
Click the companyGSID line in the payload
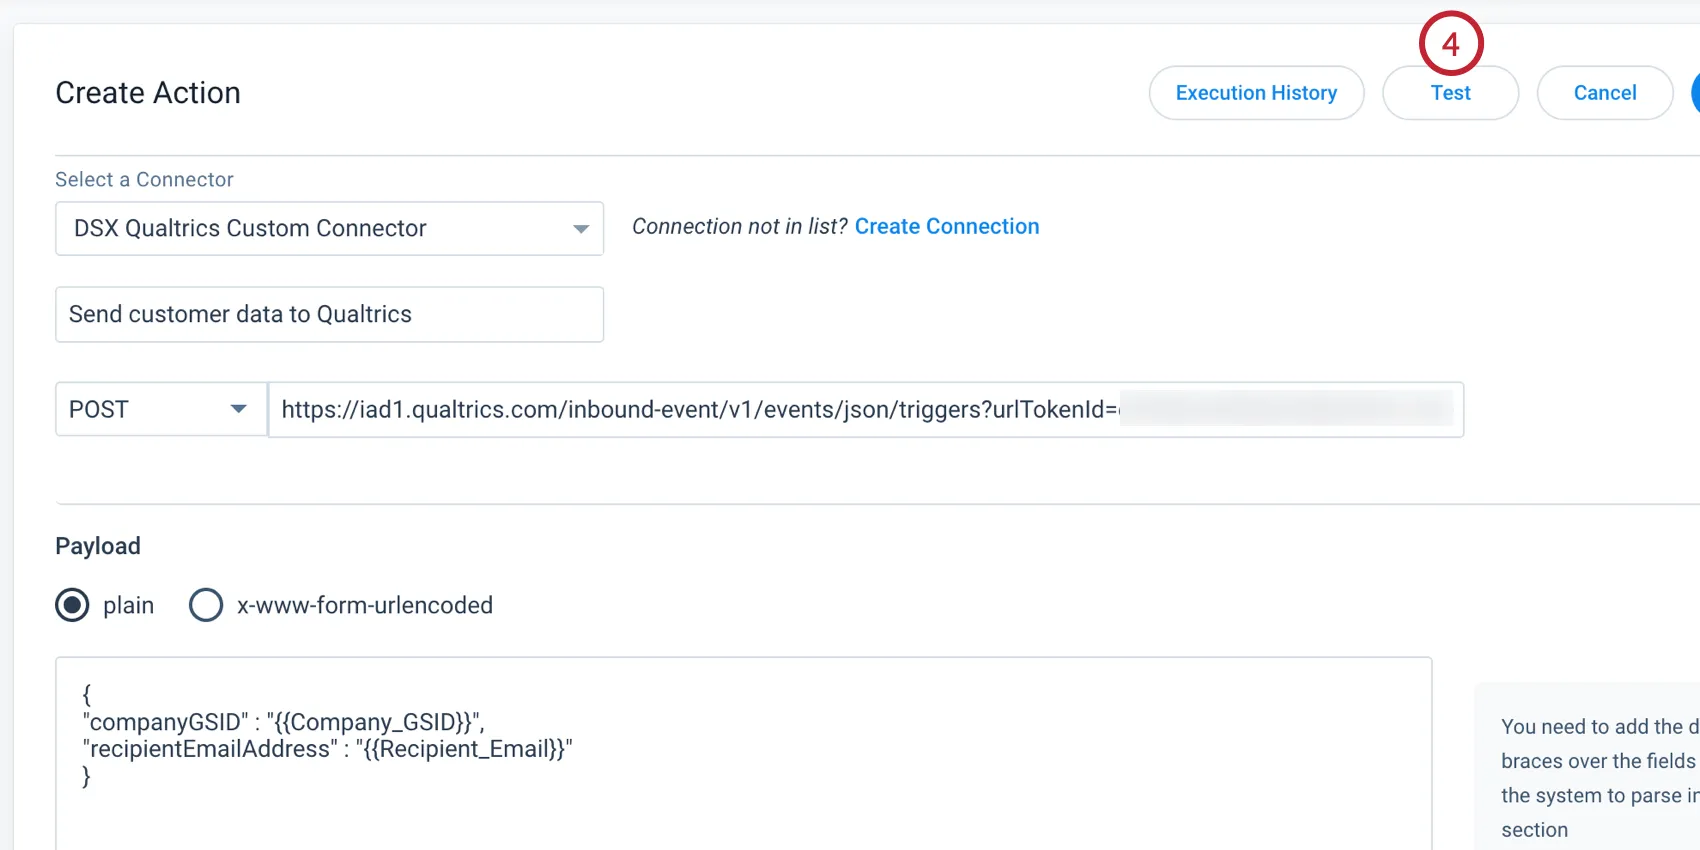pos(284,722)
